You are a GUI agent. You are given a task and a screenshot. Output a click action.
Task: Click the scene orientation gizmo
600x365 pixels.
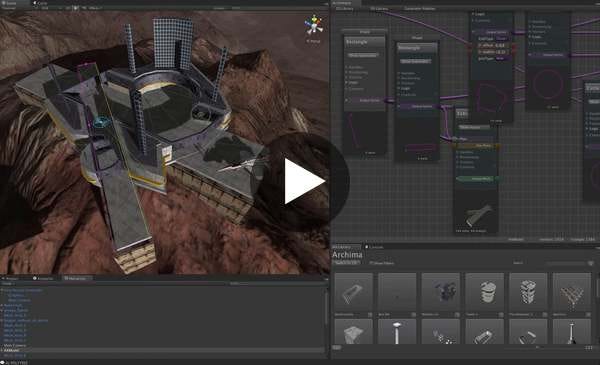pyautogui.click(x=313, y=26)
